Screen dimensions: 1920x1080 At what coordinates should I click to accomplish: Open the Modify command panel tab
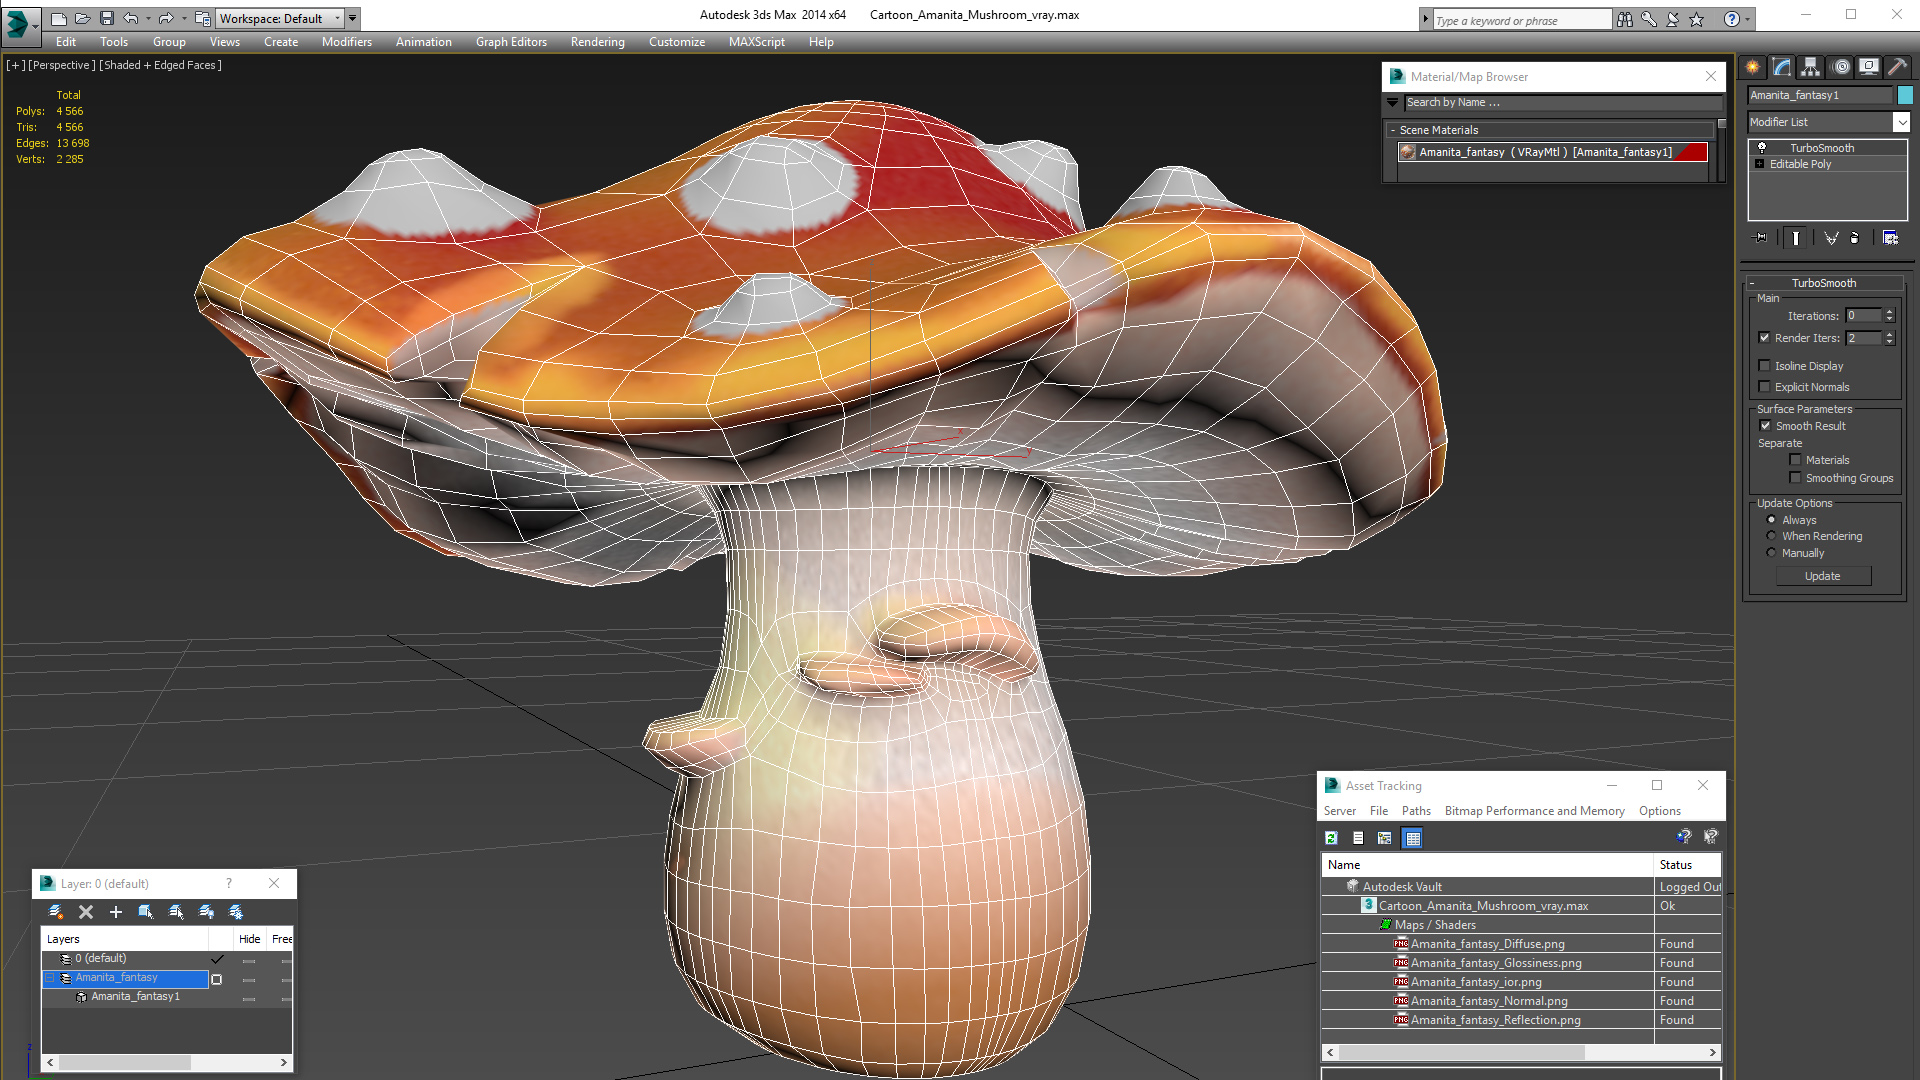(1782, 67)
